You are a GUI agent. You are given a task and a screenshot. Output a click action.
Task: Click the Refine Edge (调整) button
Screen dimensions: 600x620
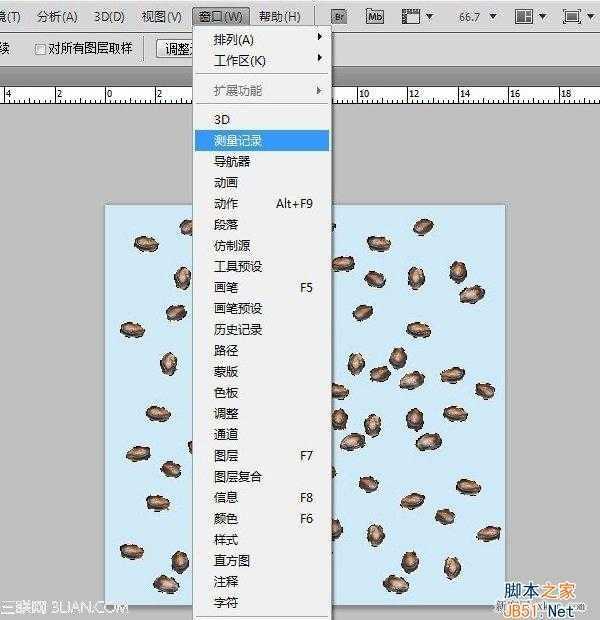[176, 49]
